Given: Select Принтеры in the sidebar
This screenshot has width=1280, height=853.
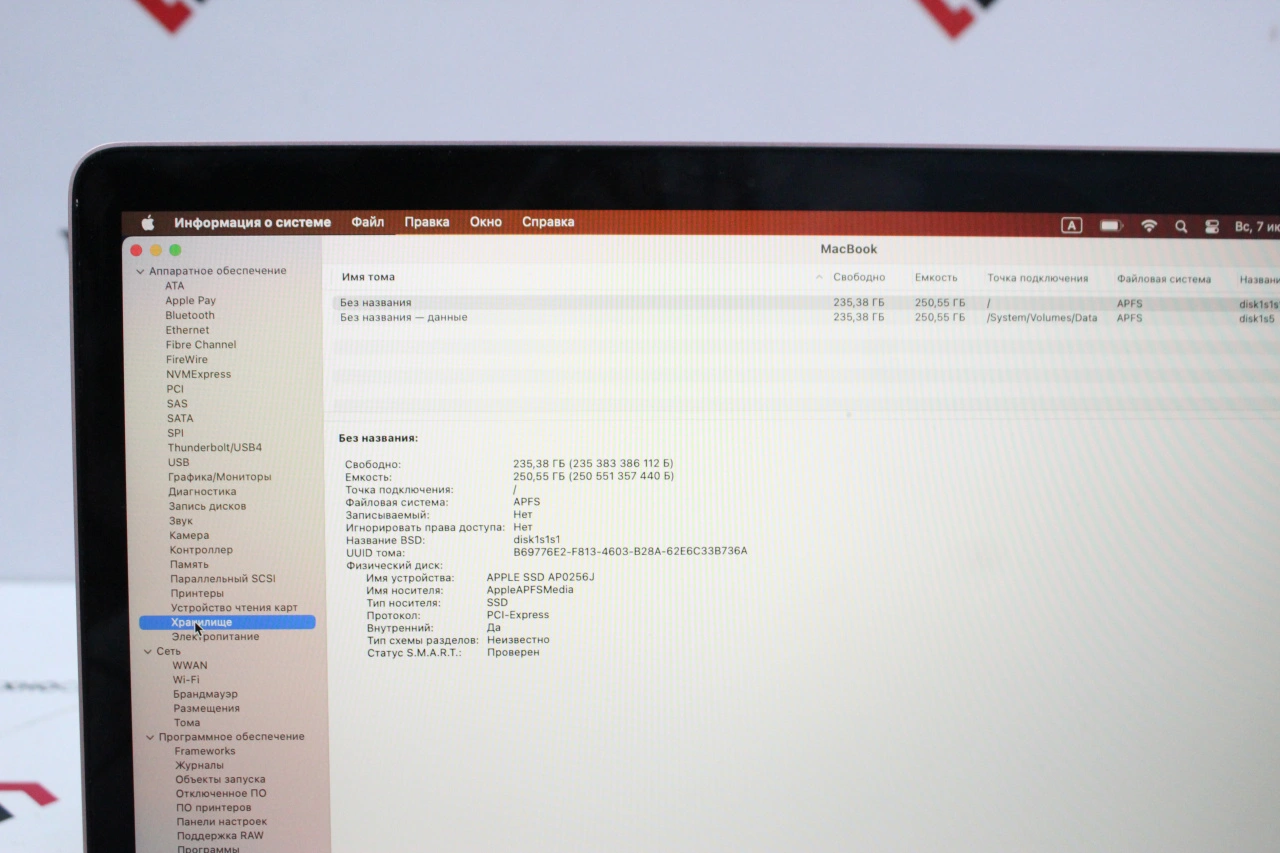Looking at the screenshot, I should (x=197, y=593).
